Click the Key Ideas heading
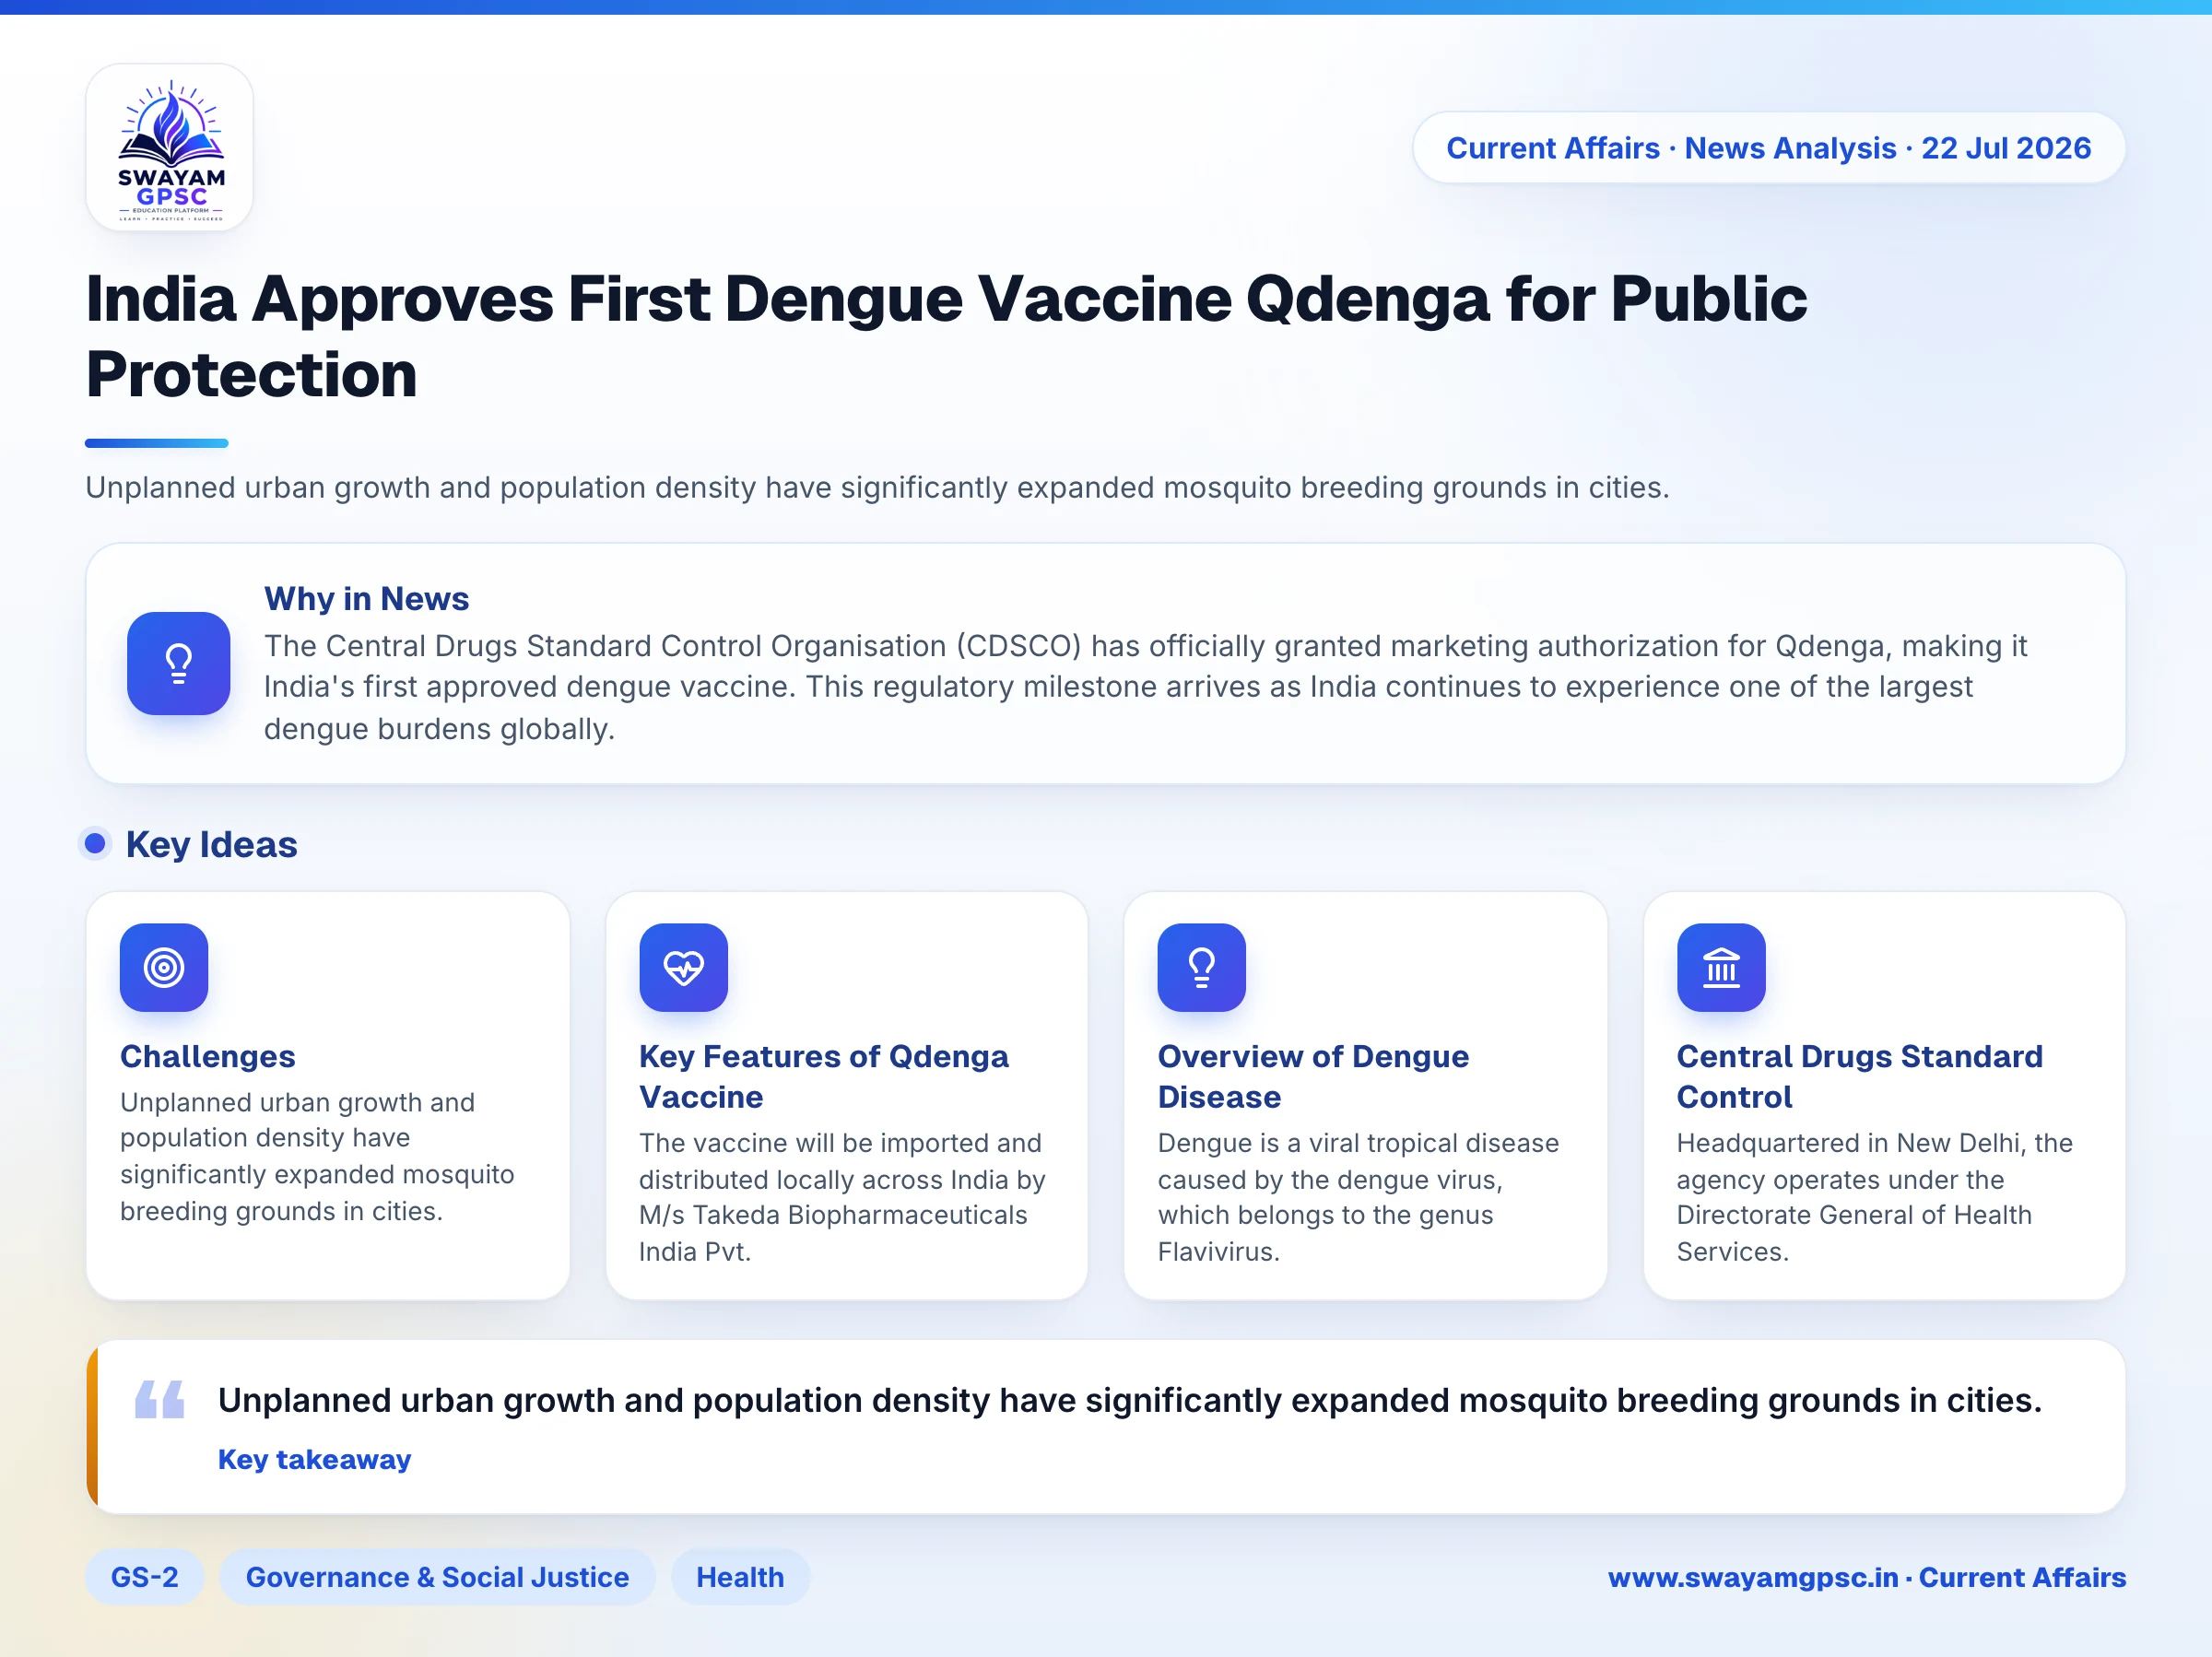Image resolution: width=2212 pixels, height=1657 pixels. click(x=211, y=844)
